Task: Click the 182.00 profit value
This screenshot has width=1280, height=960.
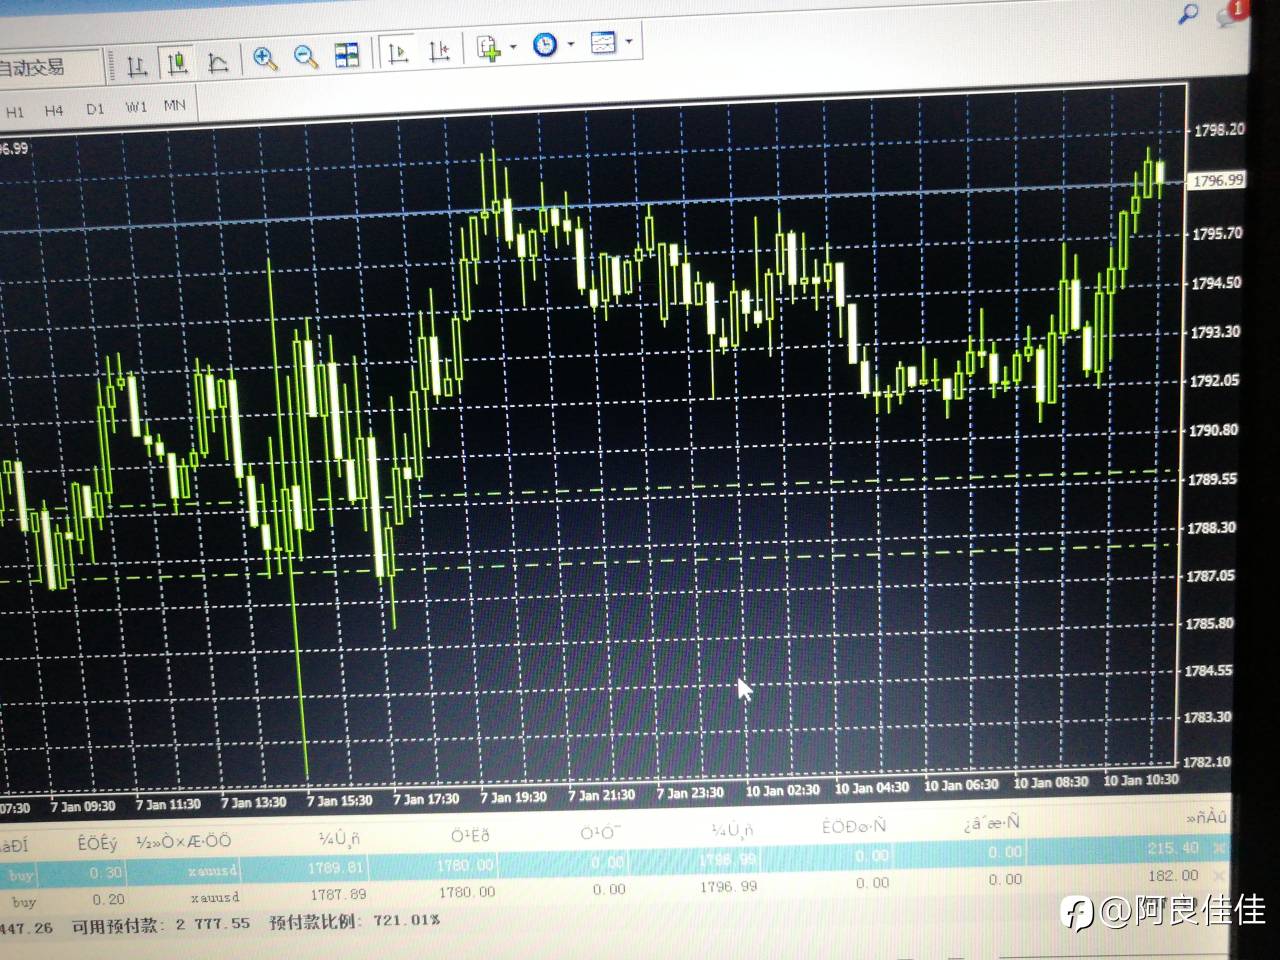Action: click(x=1173, y=875)
